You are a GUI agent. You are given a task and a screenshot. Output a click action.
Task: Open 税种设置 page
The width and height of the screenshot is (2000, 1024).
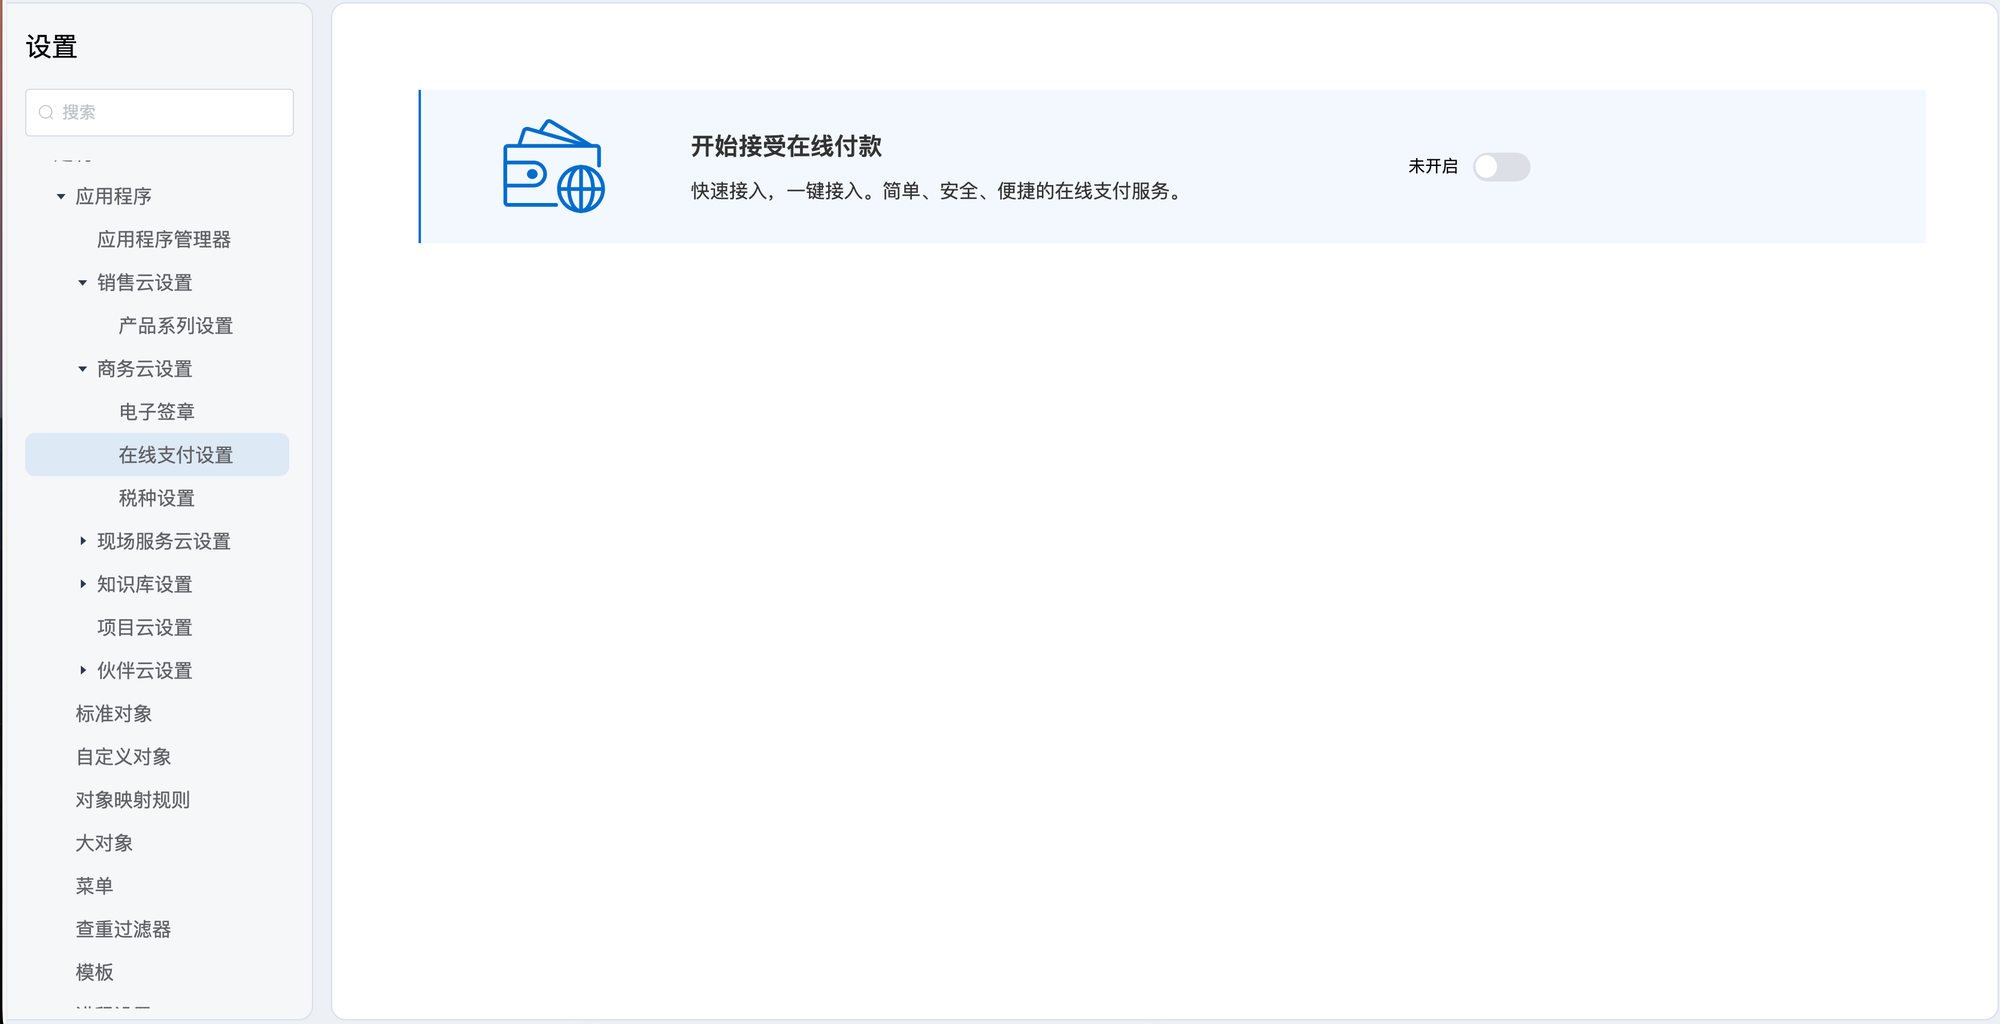[156, 498]
